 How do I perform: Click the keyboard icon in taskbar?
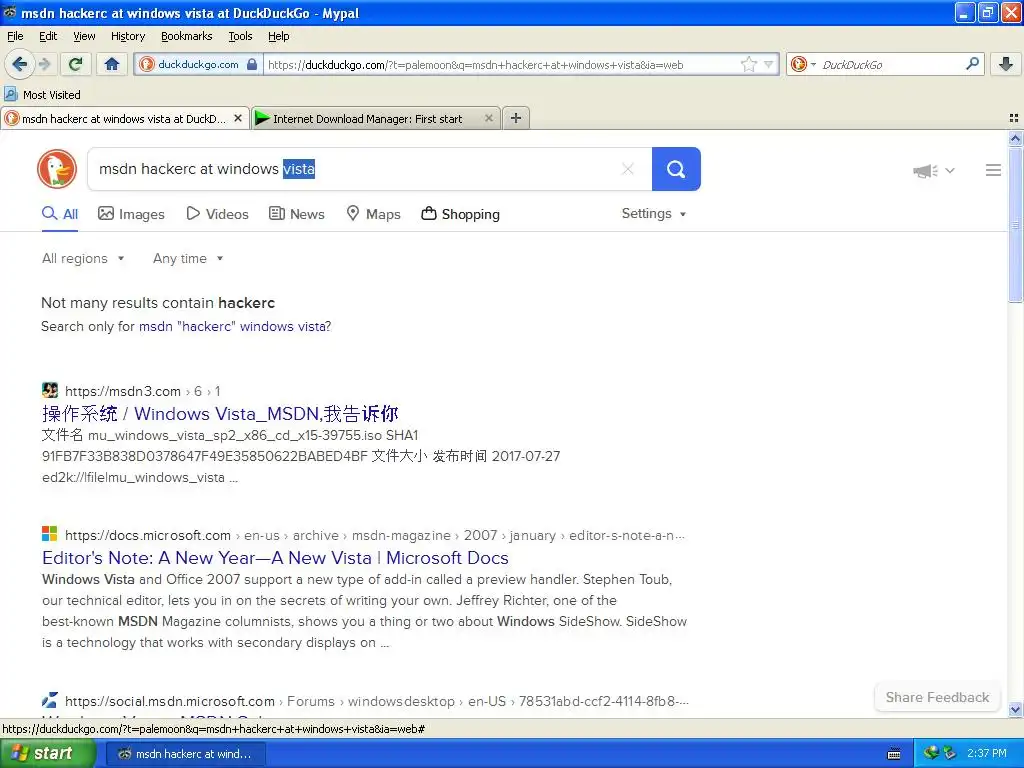pyautogui.click(x=894, y=754)
